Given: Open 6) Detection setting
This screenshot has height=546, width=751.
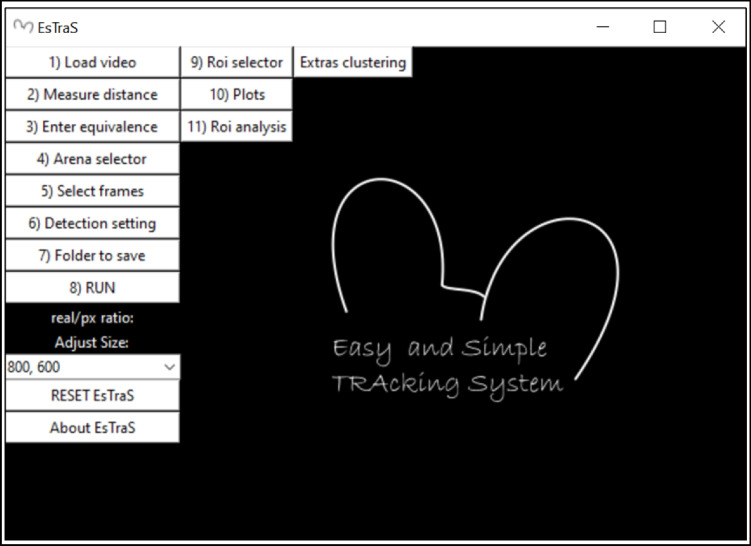Looking at the screenshot, I should pos(92,223).
